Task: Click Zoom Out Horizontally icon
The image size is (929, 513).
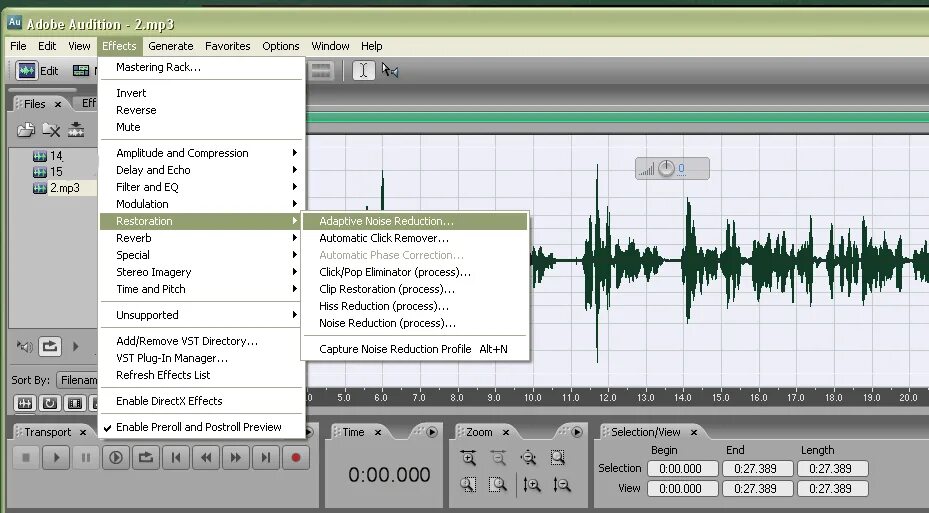Action: (498, 457)
